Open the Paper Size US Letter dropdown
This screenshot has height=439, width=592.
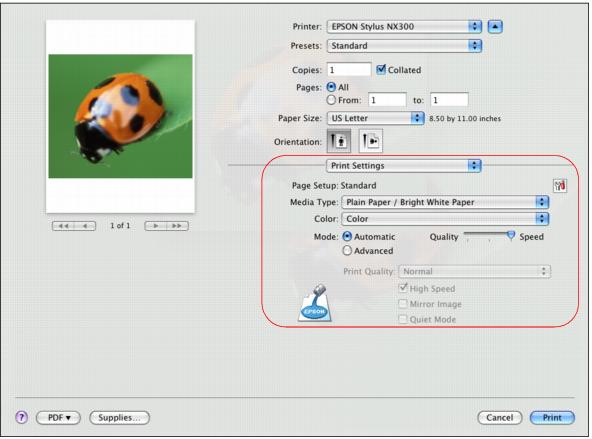(x=376, y=118)
